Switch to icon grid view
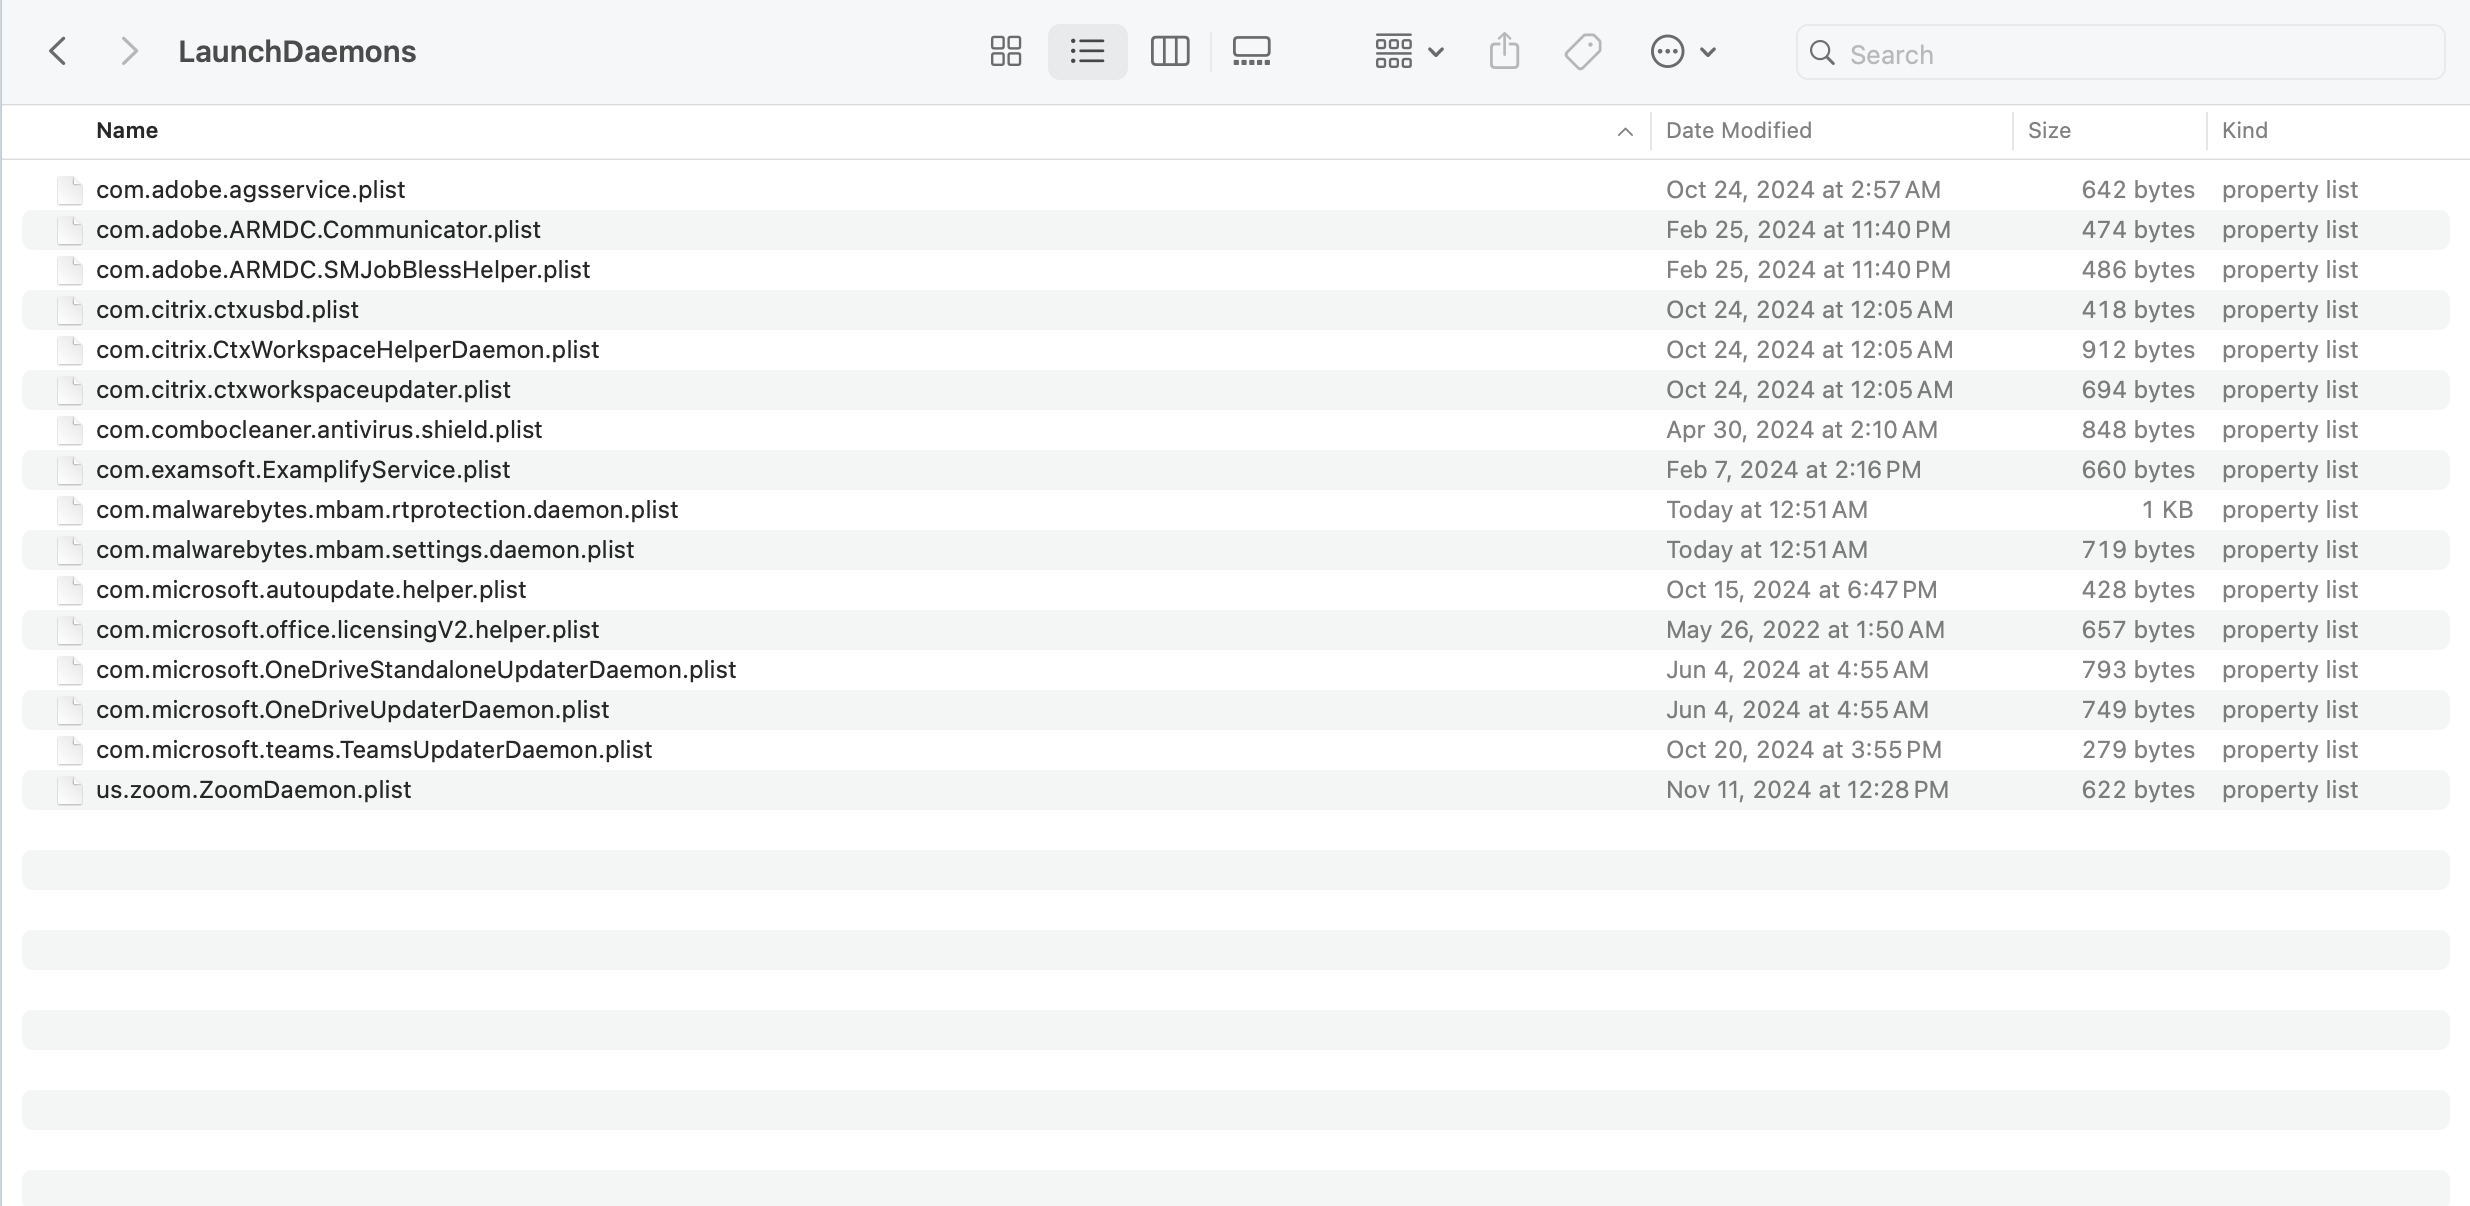 tap(1005, 51)
